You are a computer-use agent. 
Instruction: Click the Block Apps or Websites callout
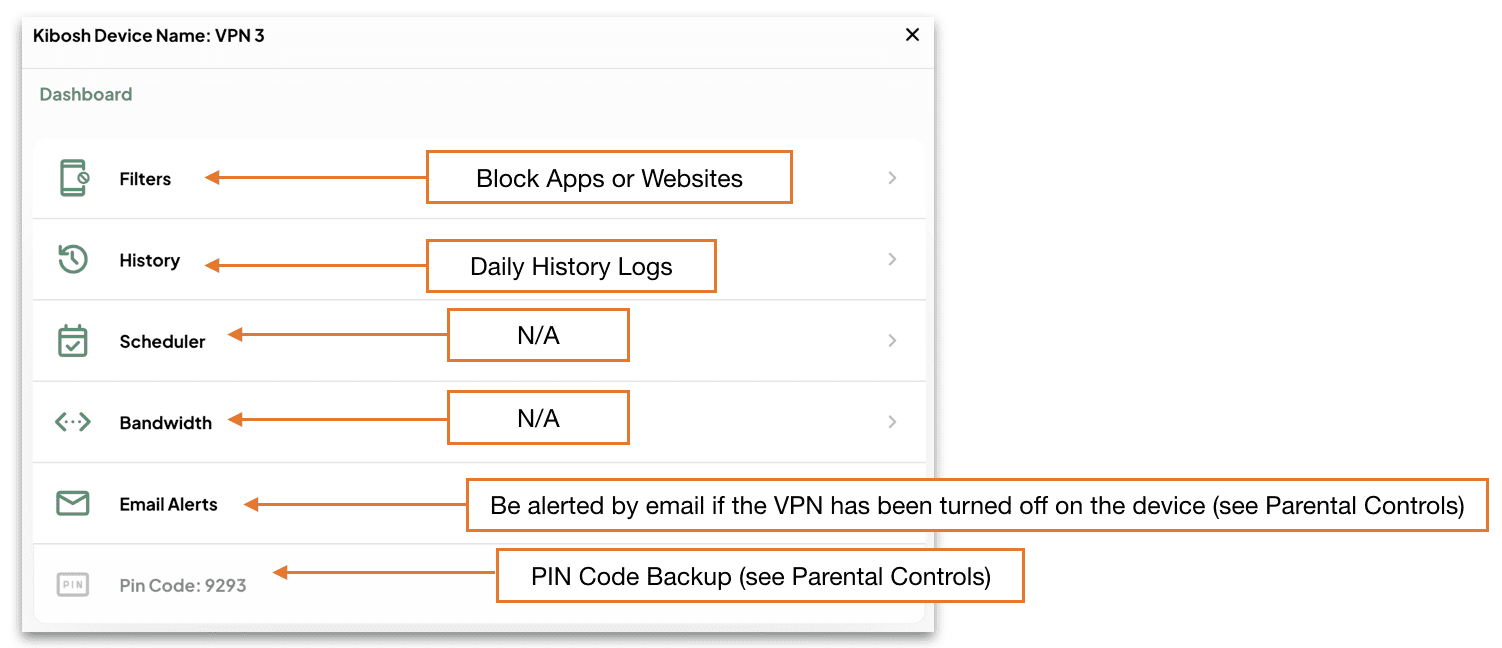[x=609, y=178]
